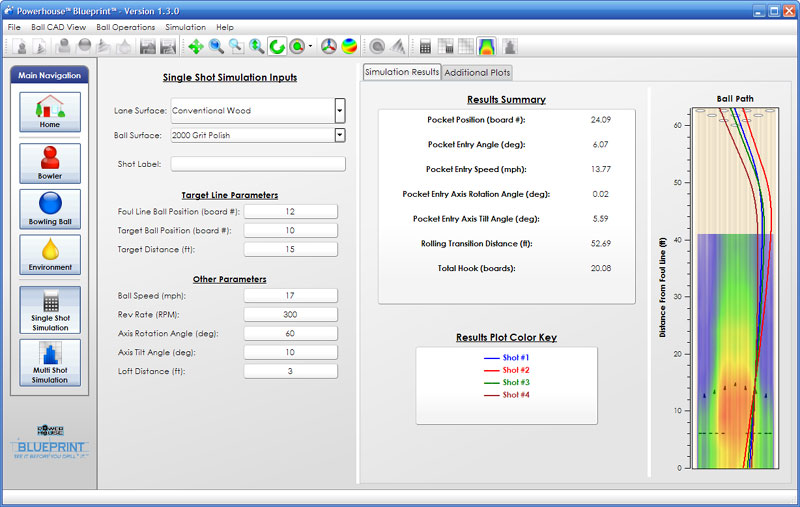
Task: Click the Ball Speed input field
Action: click(290, 295)
